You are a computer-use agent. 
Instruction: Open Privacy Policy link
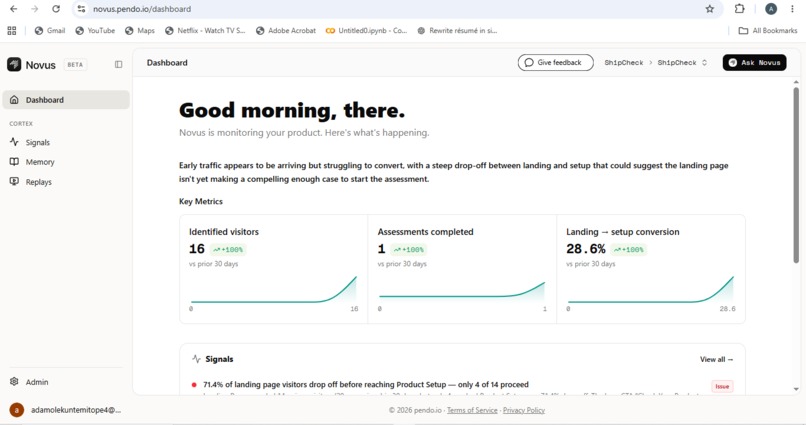pyautogui.click(x=524, y=410)
